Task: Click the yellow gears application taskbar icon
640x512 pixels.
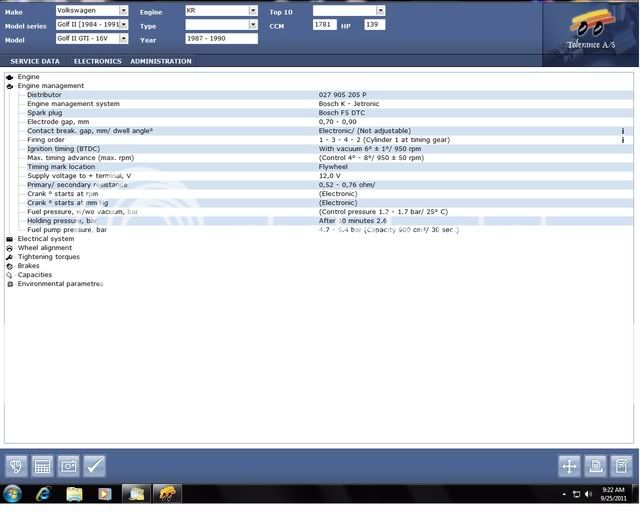Action: (x=167, y=494)
